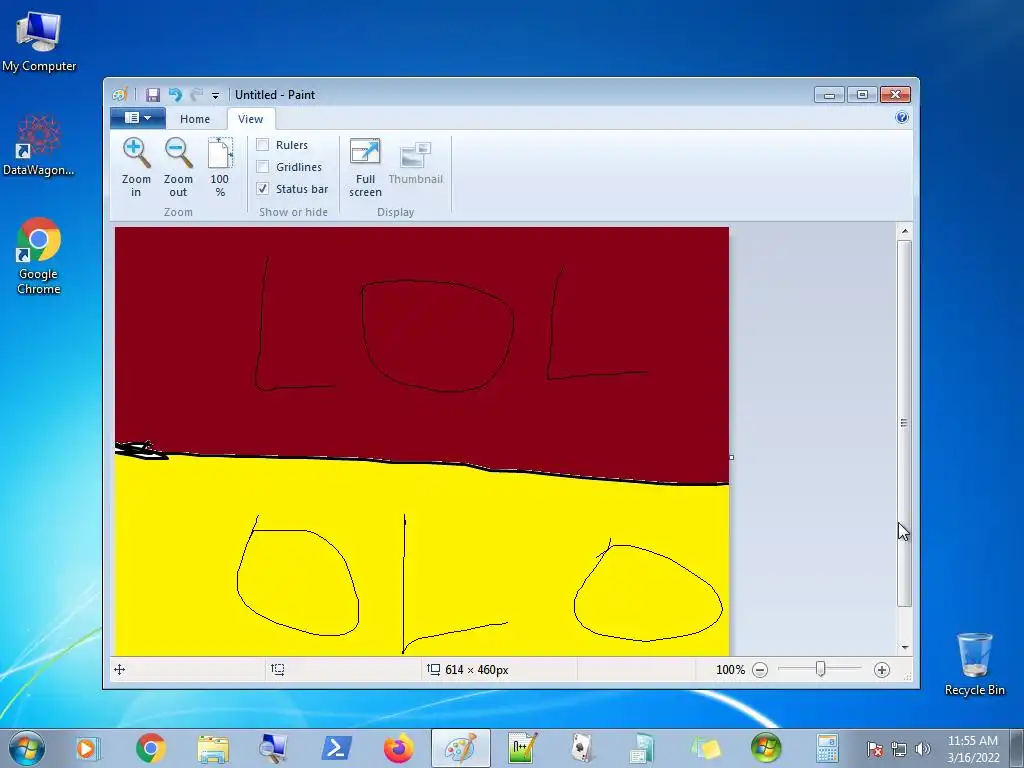1024x768 pixels.
Task: Select the Google Chrome desktop shortcut
Action: pyautogui.click(x=39, y=256)
